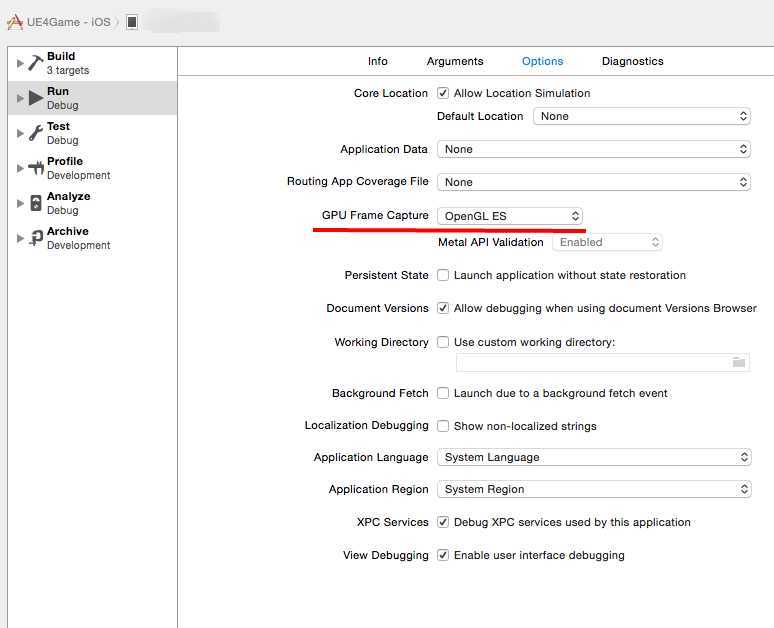Expand the Archive disclosure triangle
The height and width of the screenshot is (628, 774).
pyautogui.click(x=20, y=238)
